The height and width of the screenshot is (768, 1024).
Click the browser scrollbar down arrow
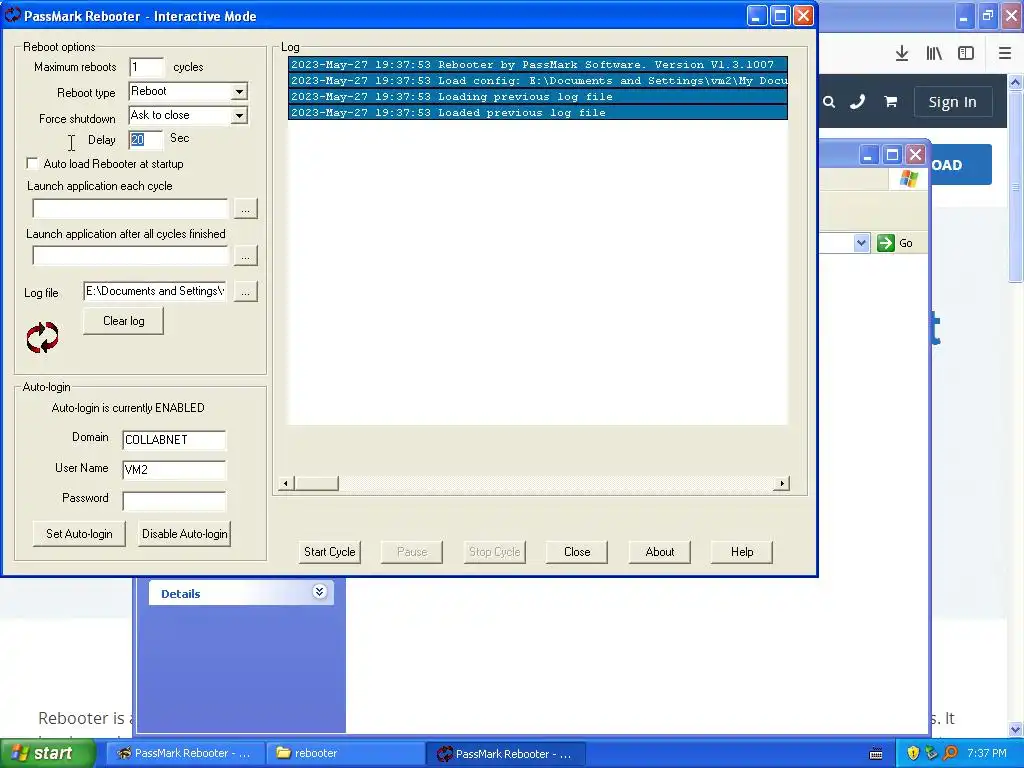1015,729
